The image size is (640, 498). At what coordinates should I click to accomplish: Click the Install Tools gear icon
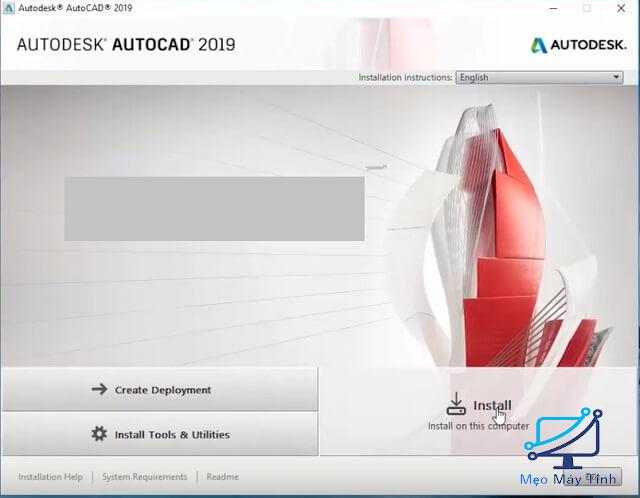pos(99,434)
